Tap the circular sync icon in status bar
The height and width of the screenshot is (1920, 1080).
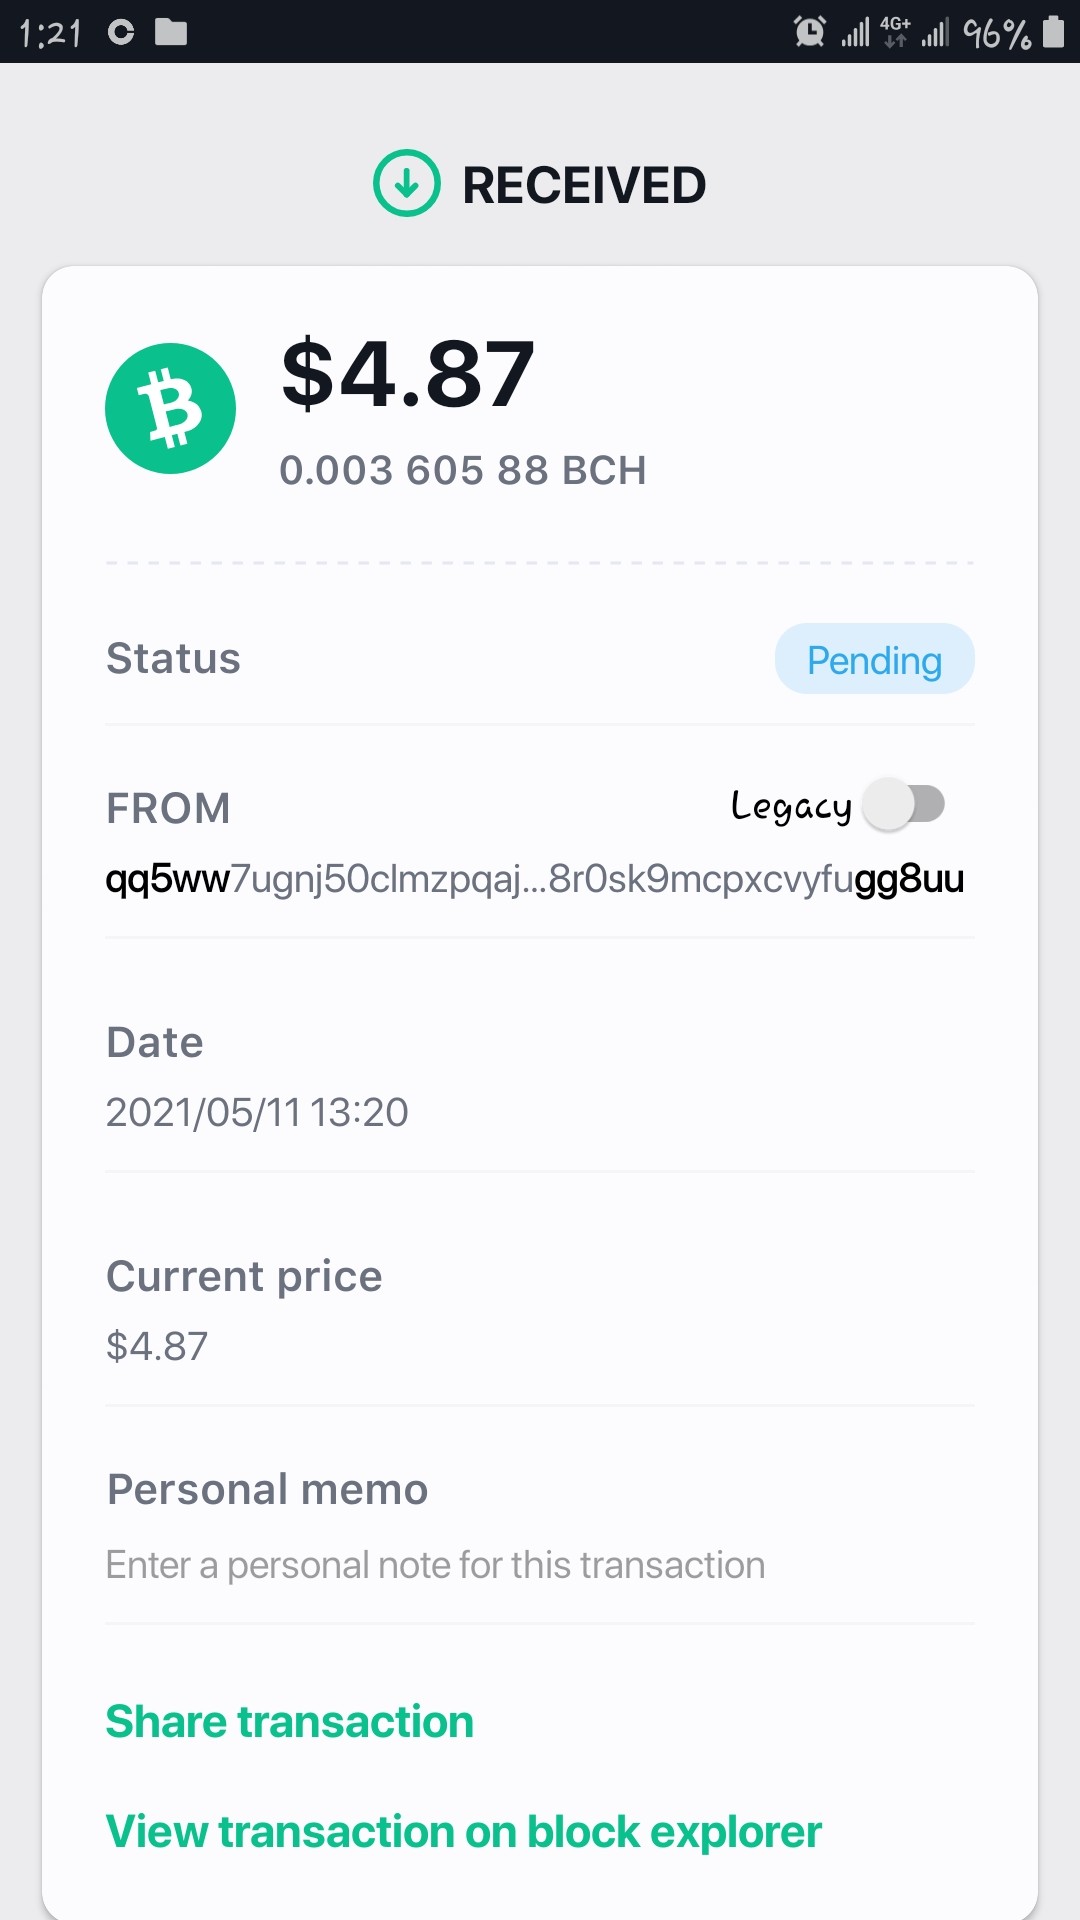[x=121, y=32]
